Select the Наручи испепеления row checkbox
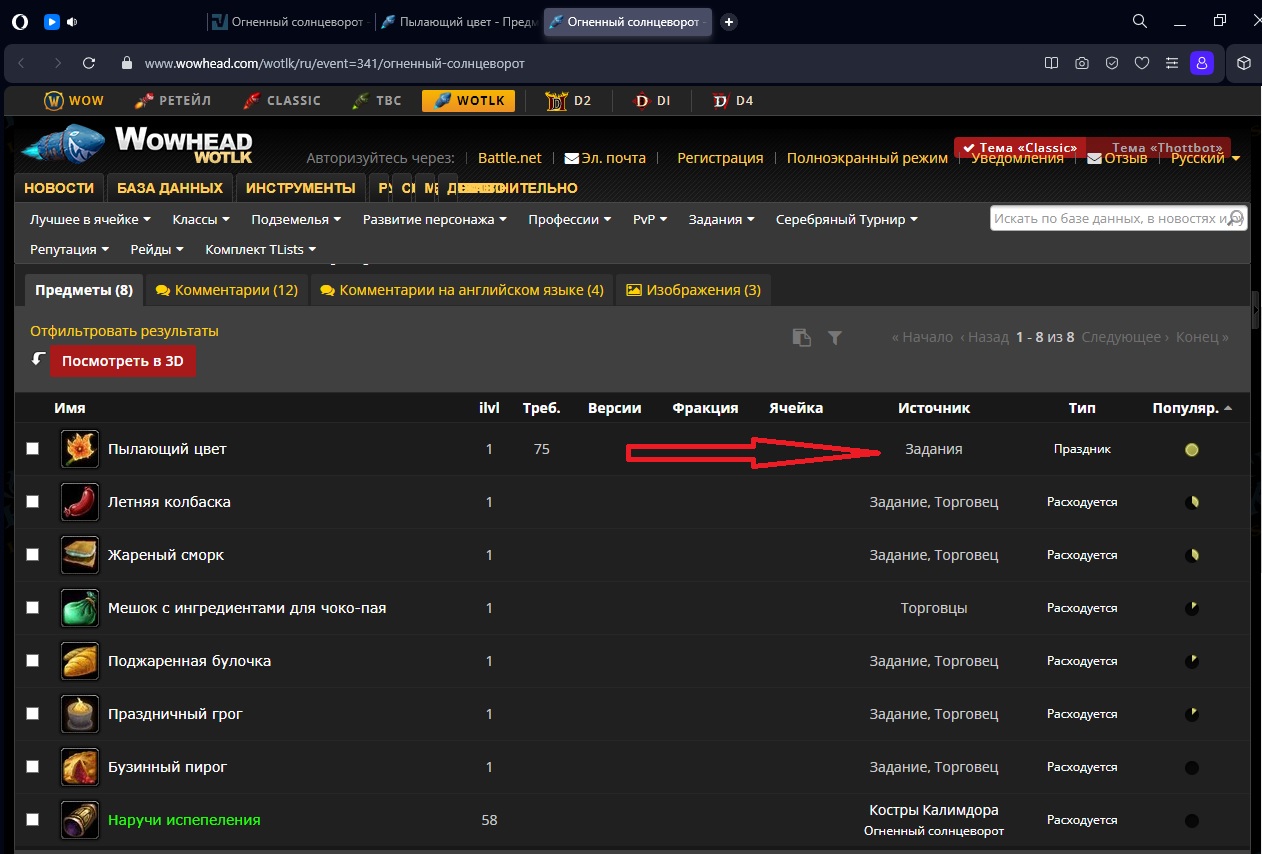The height and width of the screenshot is (854, 1262). coord(33,820)
